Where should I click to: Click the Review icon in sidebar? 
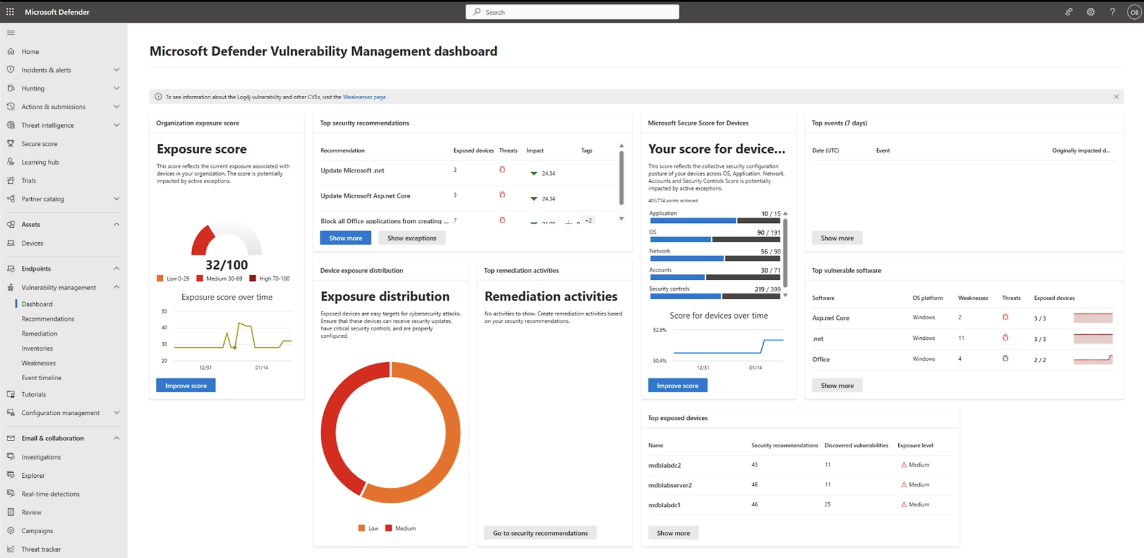tap(10, 512)
